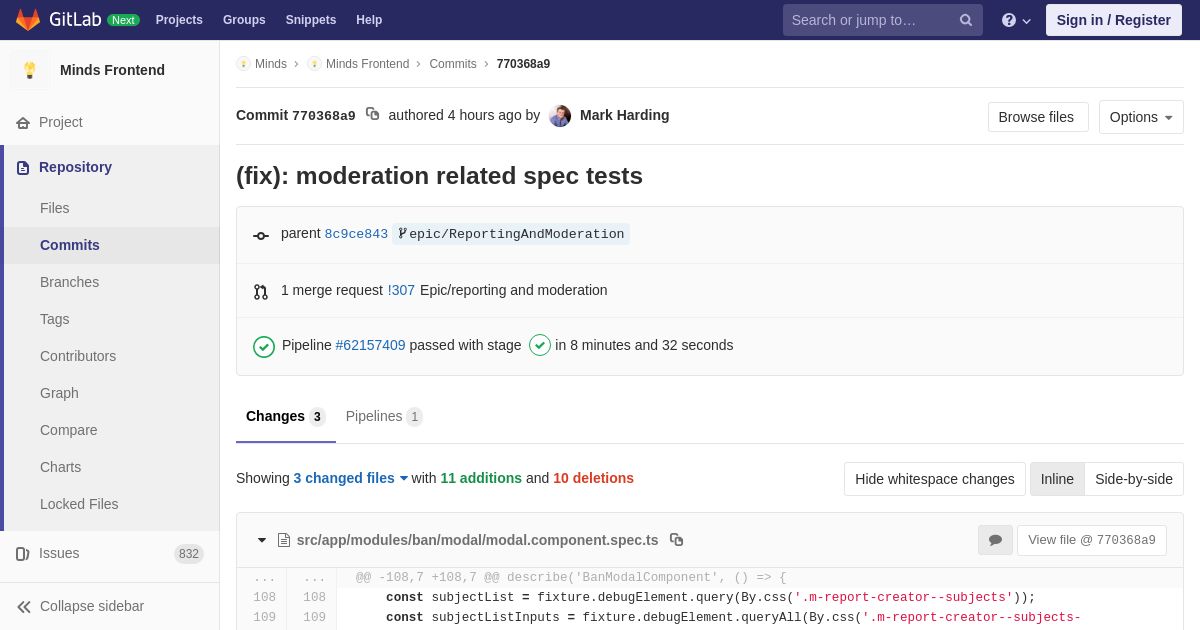1200x630 pixels.
Task: Click Browse files button
Action: pyautogui.click(x=1036, y=117)
